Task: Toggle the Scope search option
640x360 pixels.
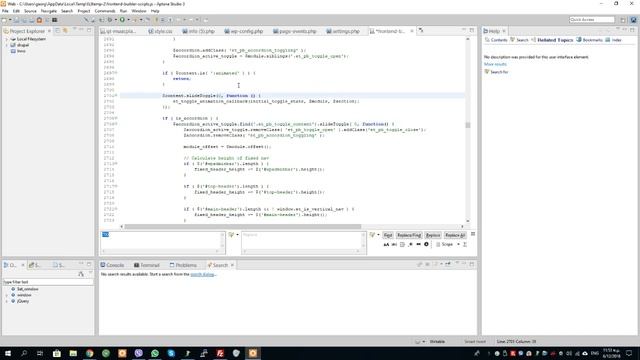Action: [444, 244]
